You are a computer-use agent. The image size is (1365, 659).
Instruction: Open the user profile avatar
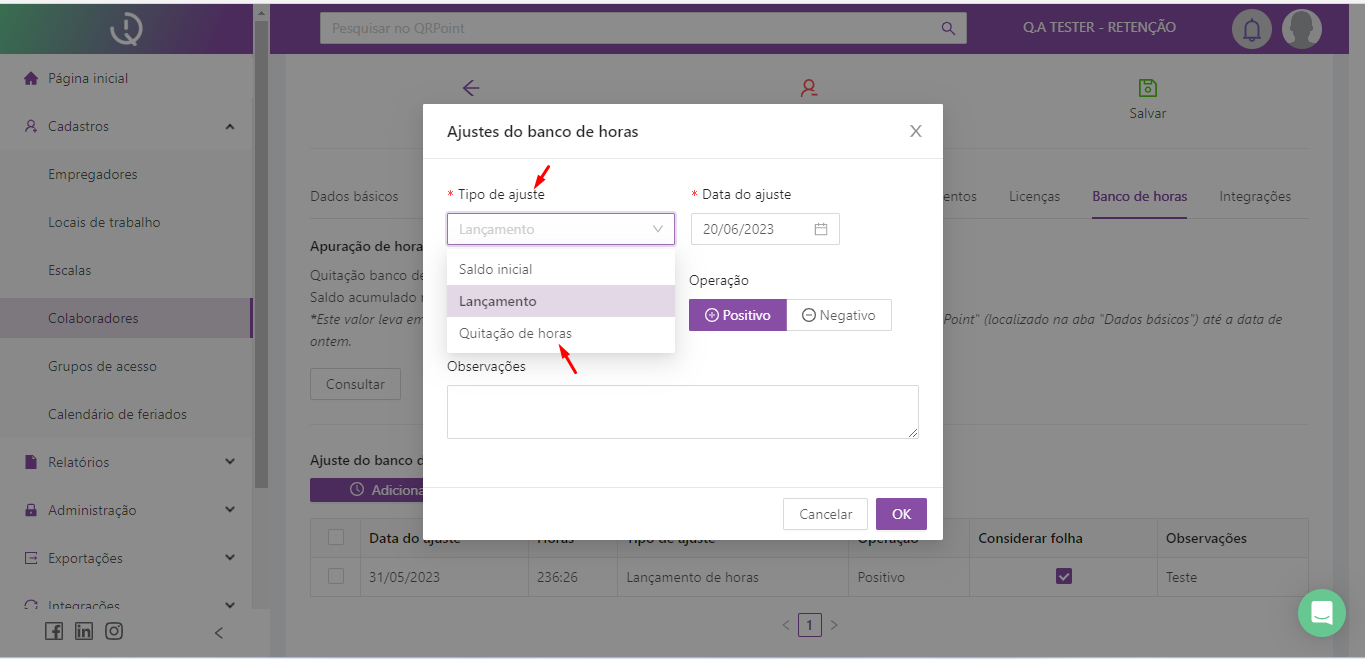pyautogui.click(x=1301, y=29)
